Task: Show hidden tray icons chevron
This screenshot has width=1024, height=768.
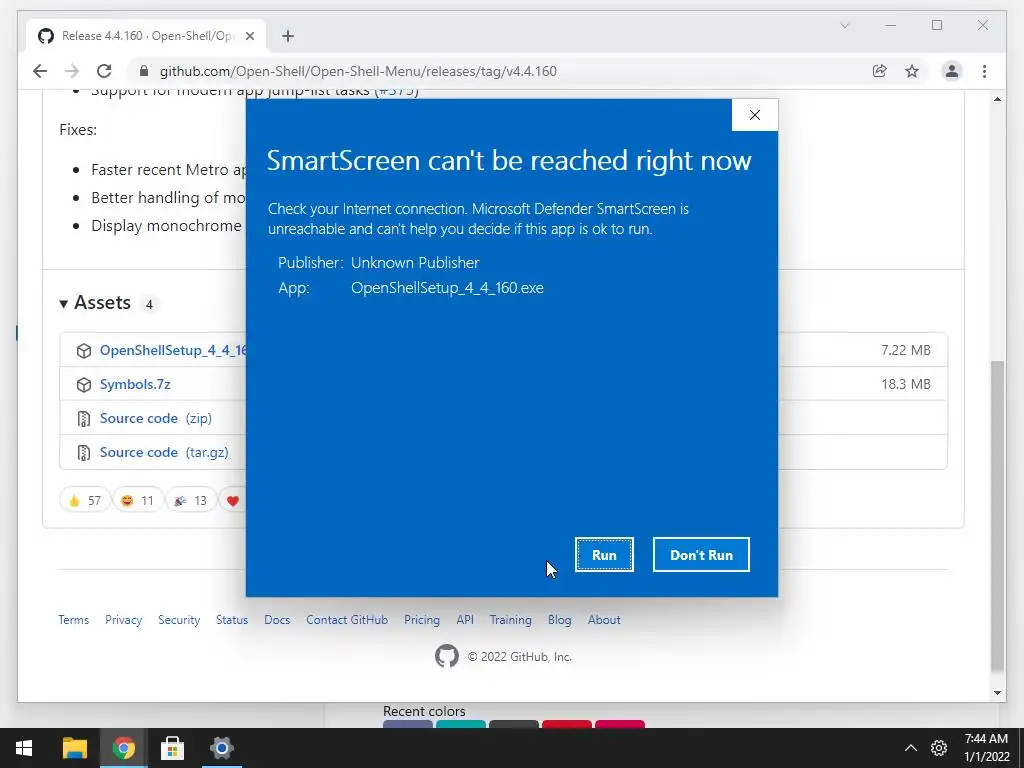Action: (x=910, y=748)
